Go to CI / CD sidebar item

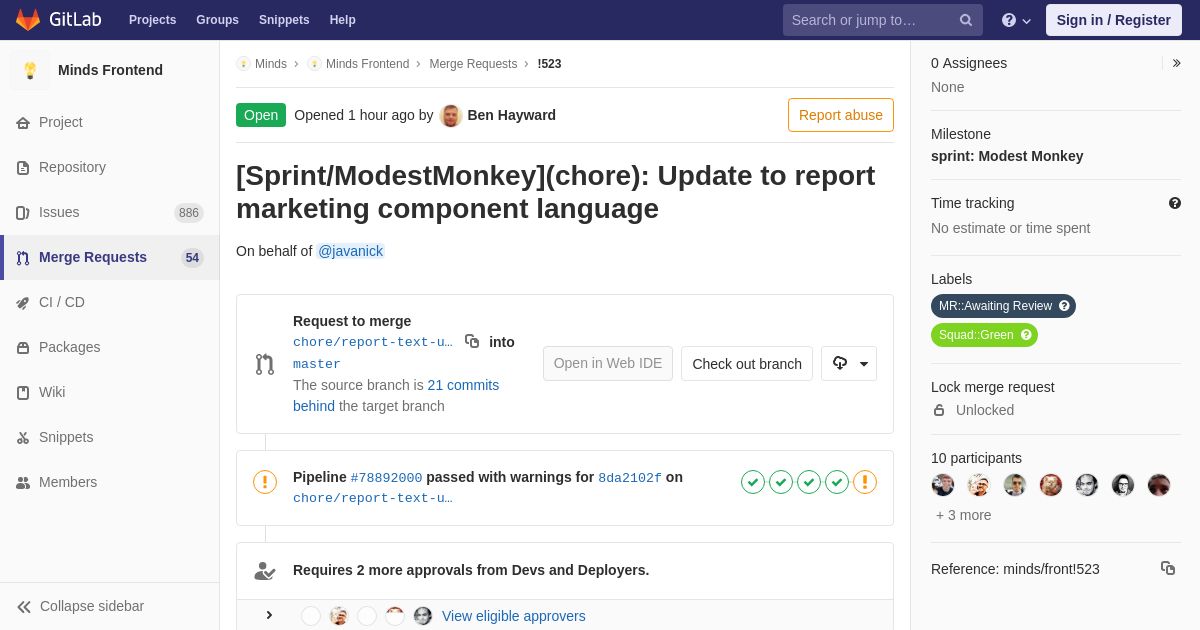(61, 302)
